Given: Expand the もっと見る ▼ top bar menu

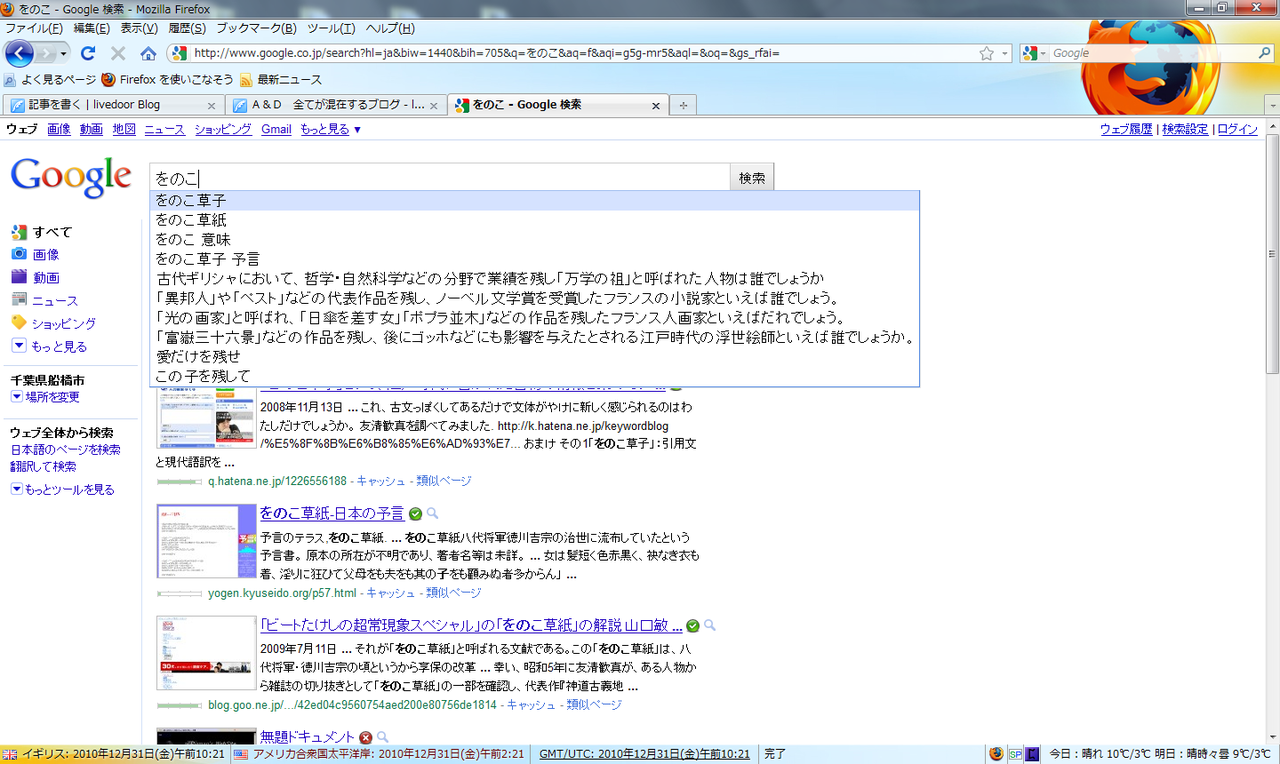Looking at the screenshot, I should click(331, 129).
